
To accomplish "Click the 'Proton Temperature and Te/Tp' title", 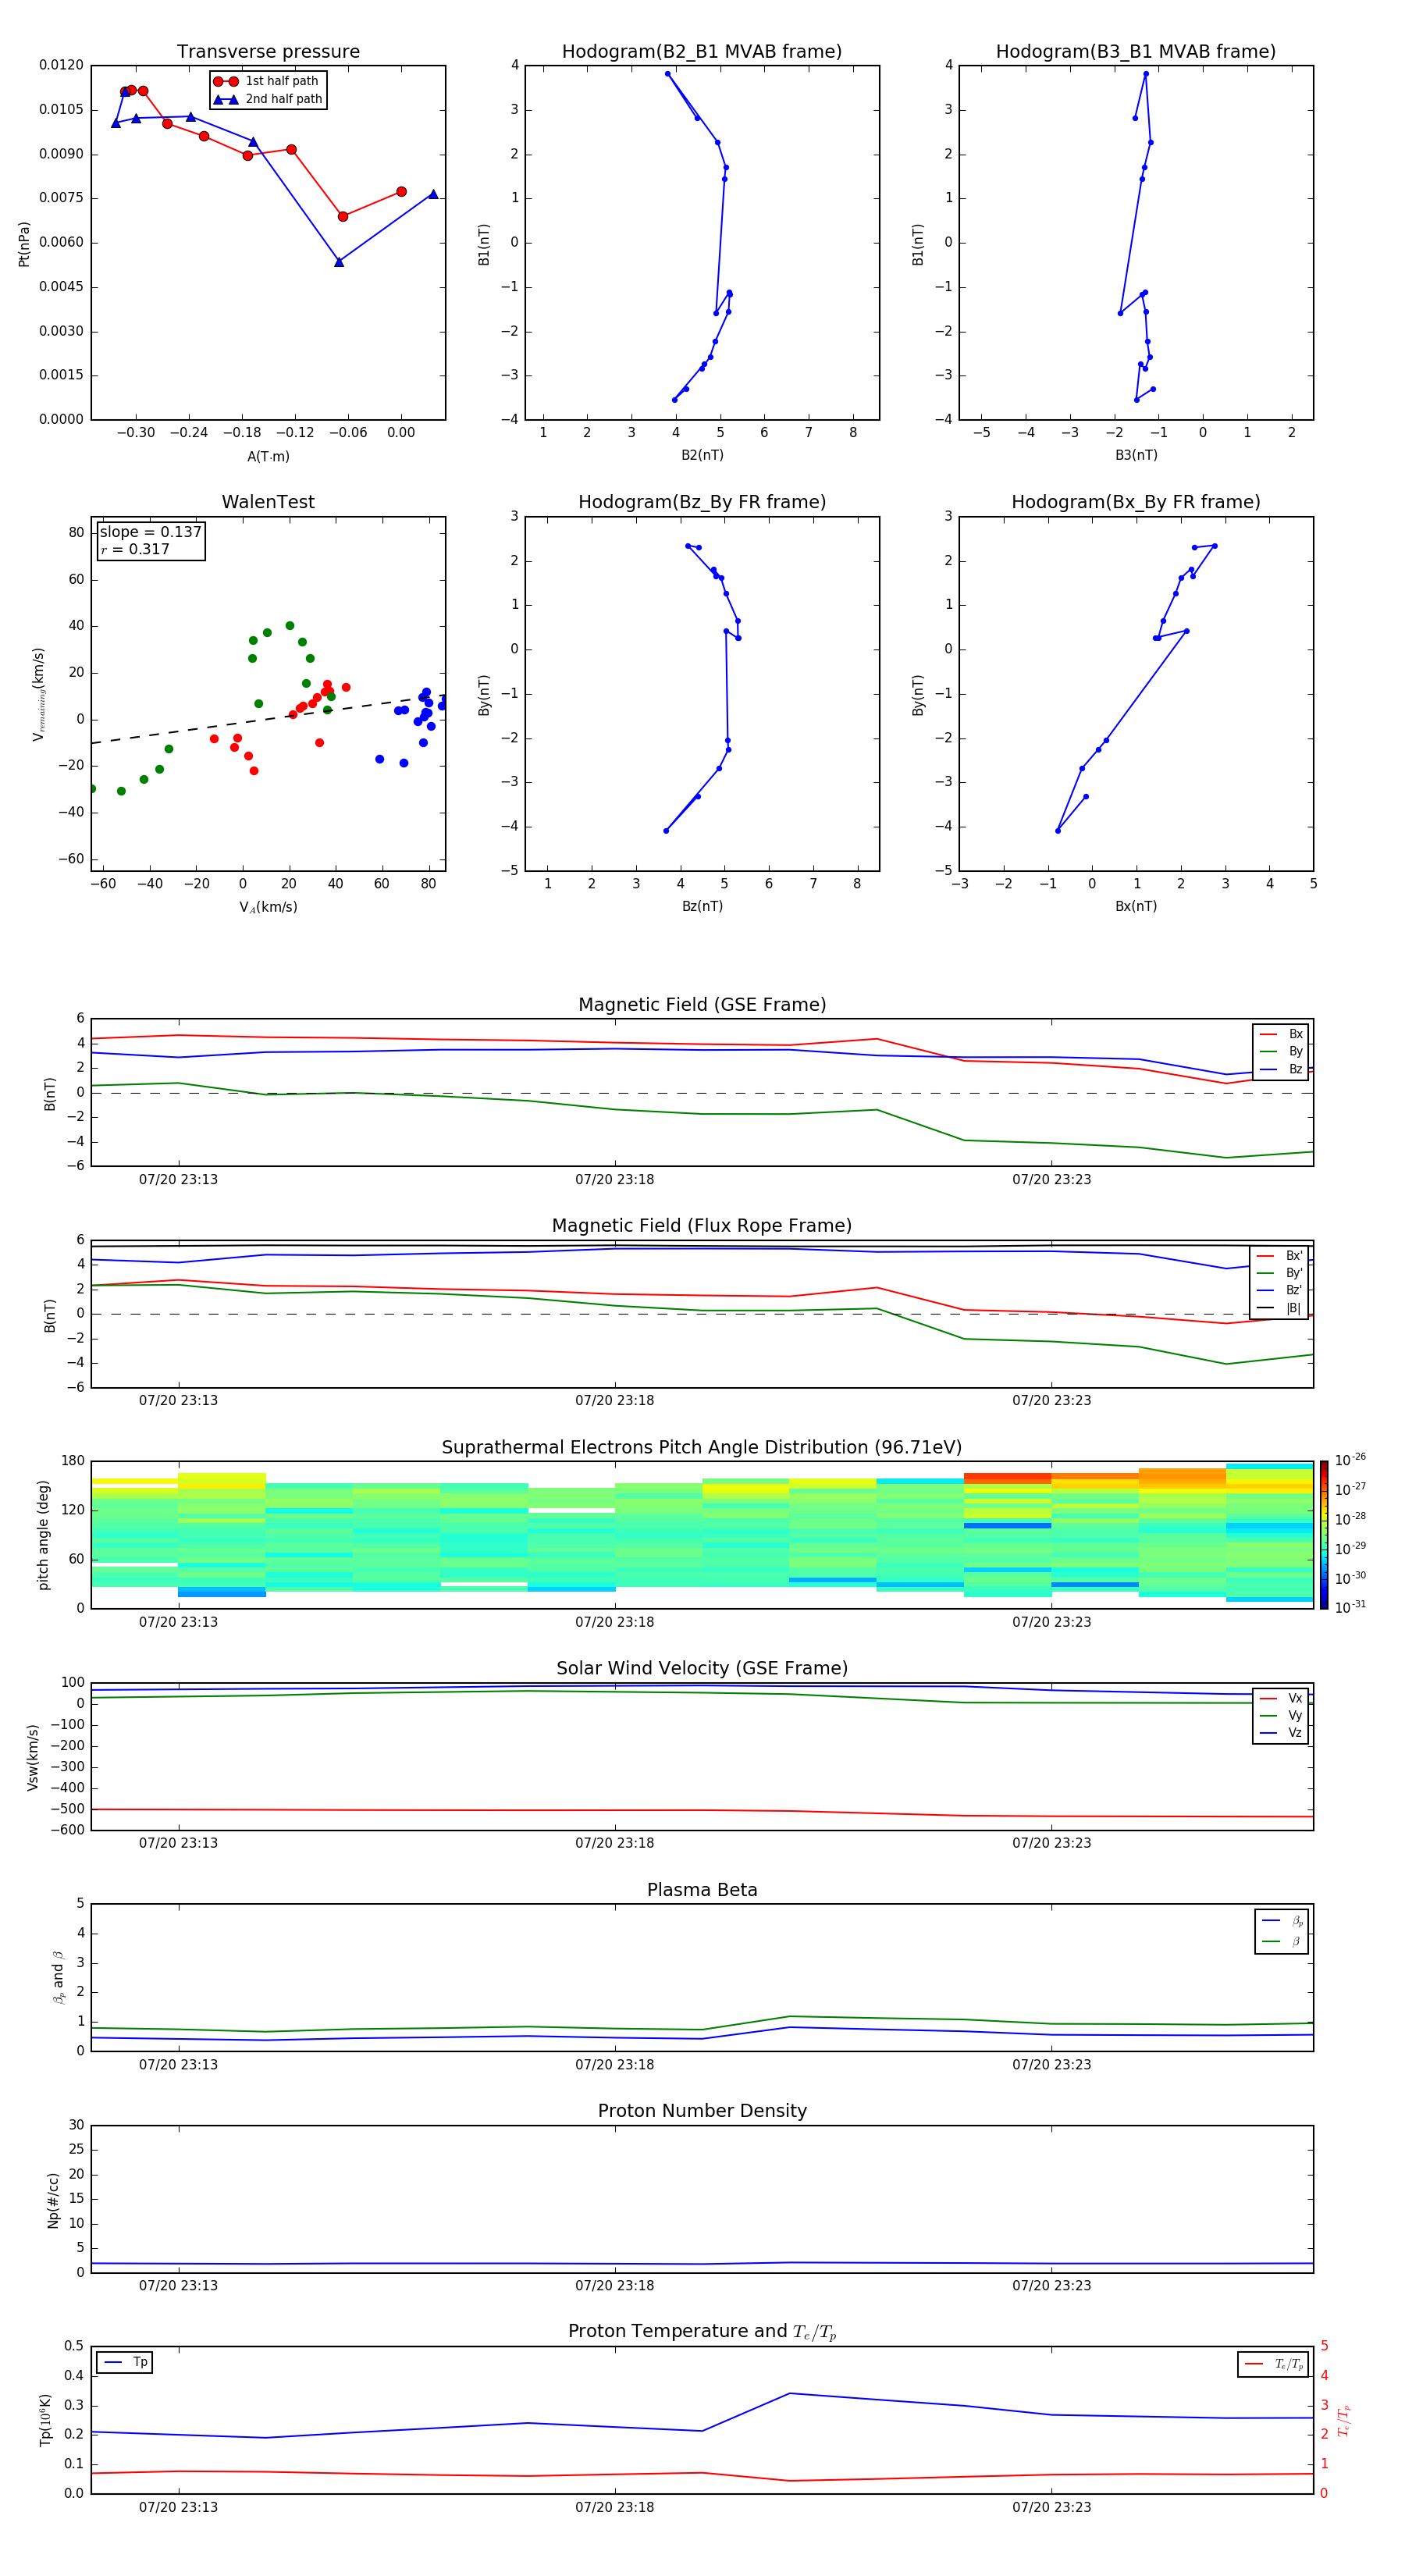I will tap(702, 2332).
